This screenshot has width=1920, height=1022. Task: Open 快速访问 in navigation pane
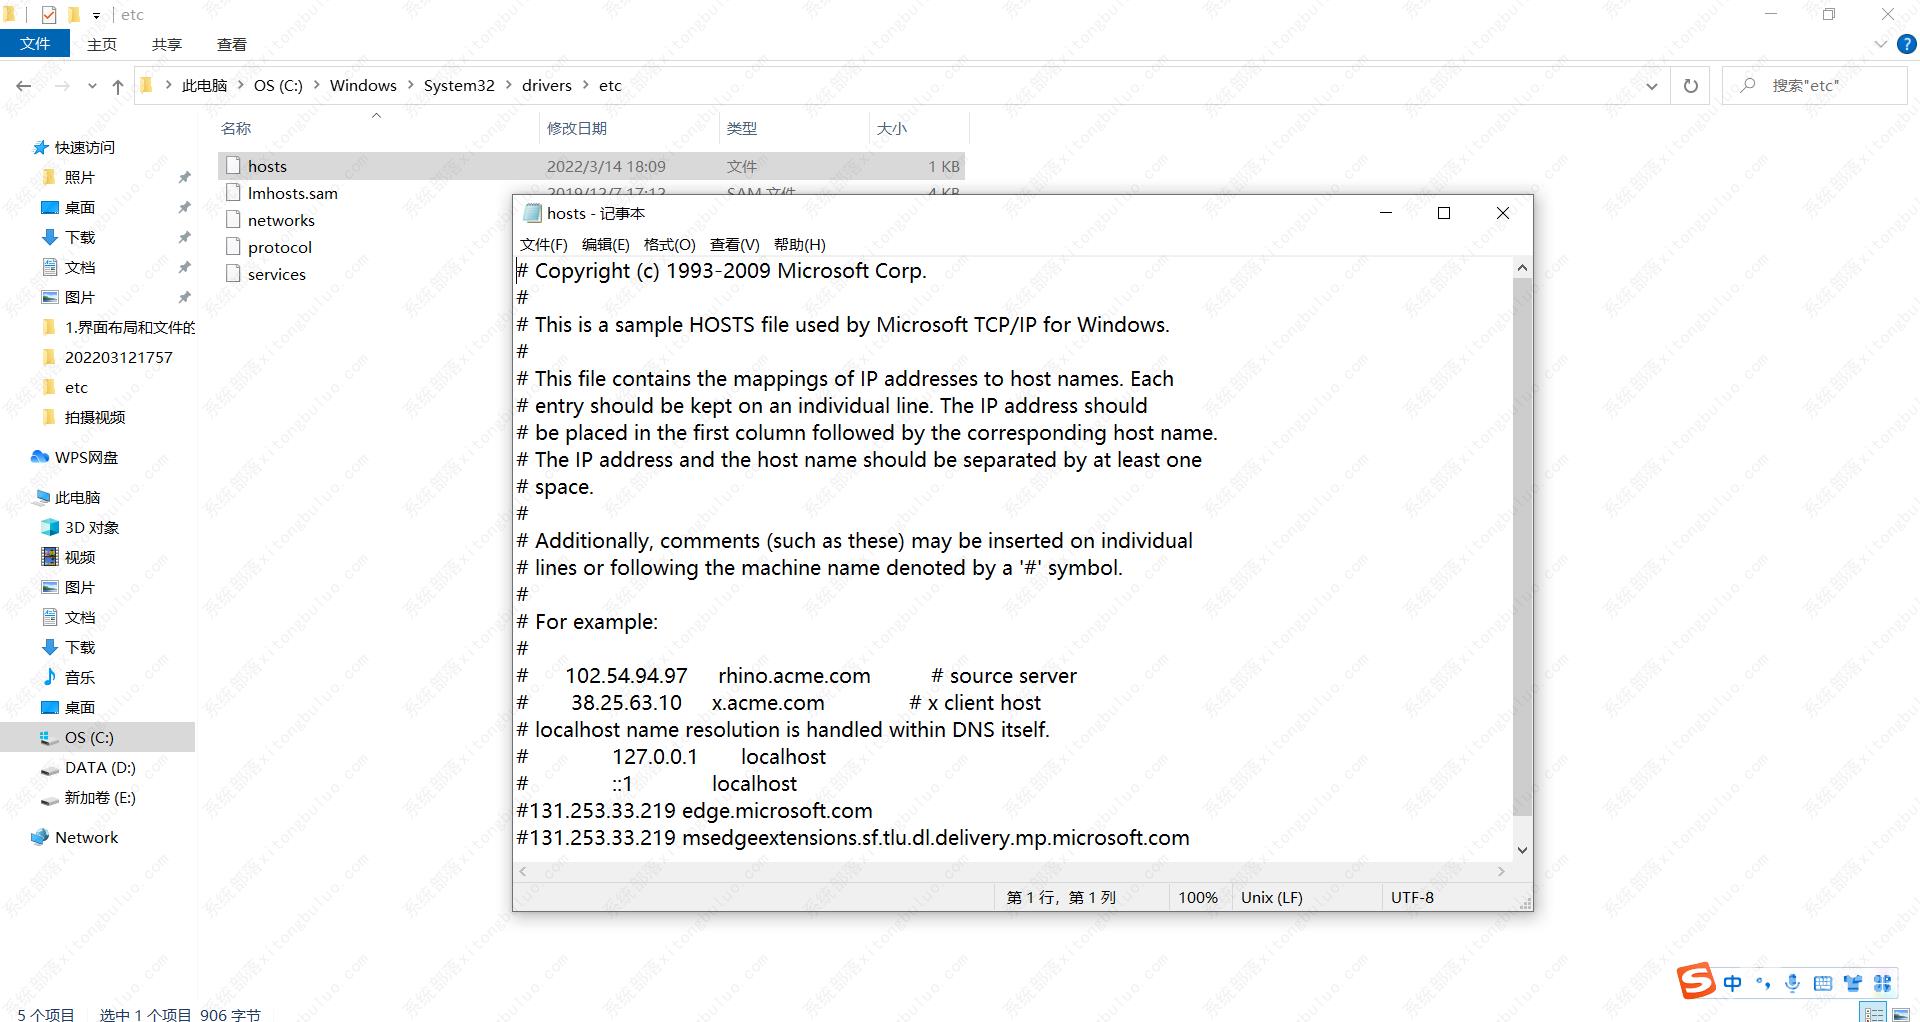[x=84, y=147]
